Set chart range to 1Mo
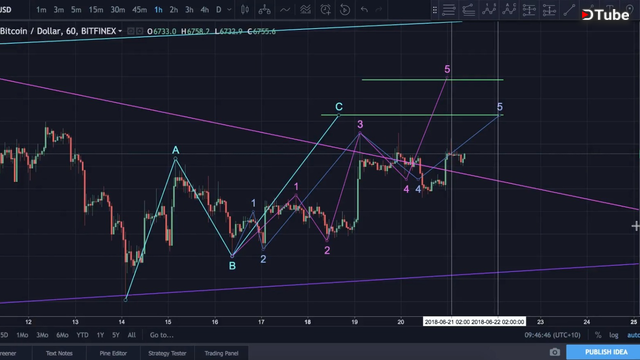 (x=22, y=335)
